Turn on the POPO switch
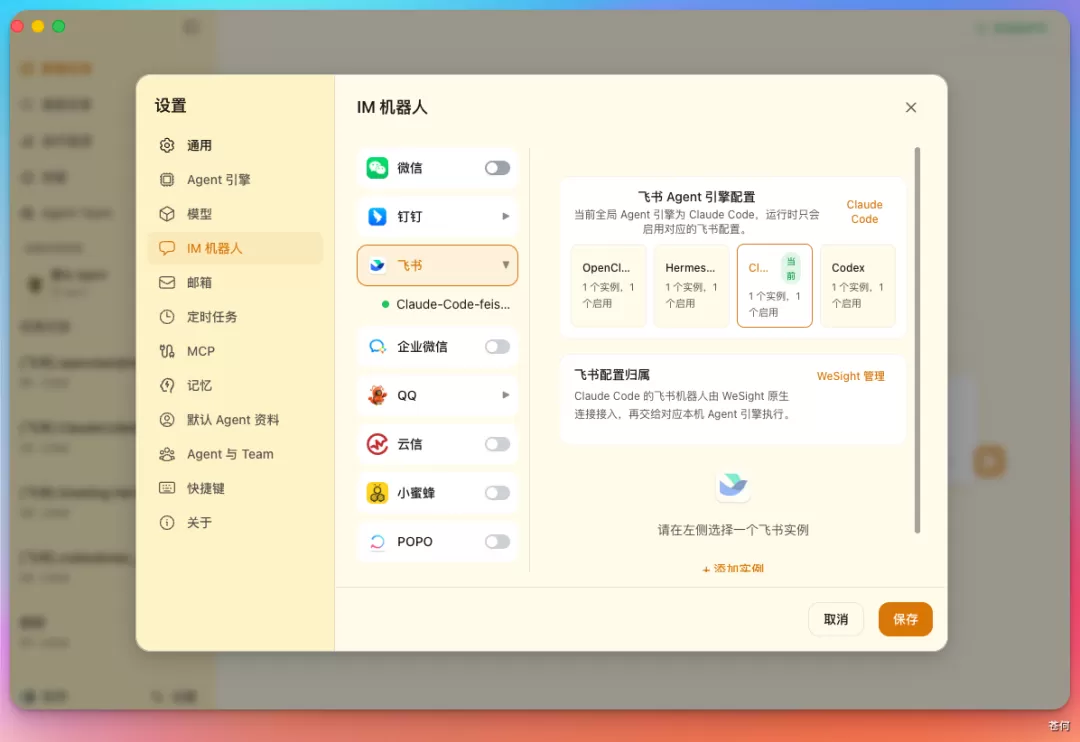 [x=497, y=542]
